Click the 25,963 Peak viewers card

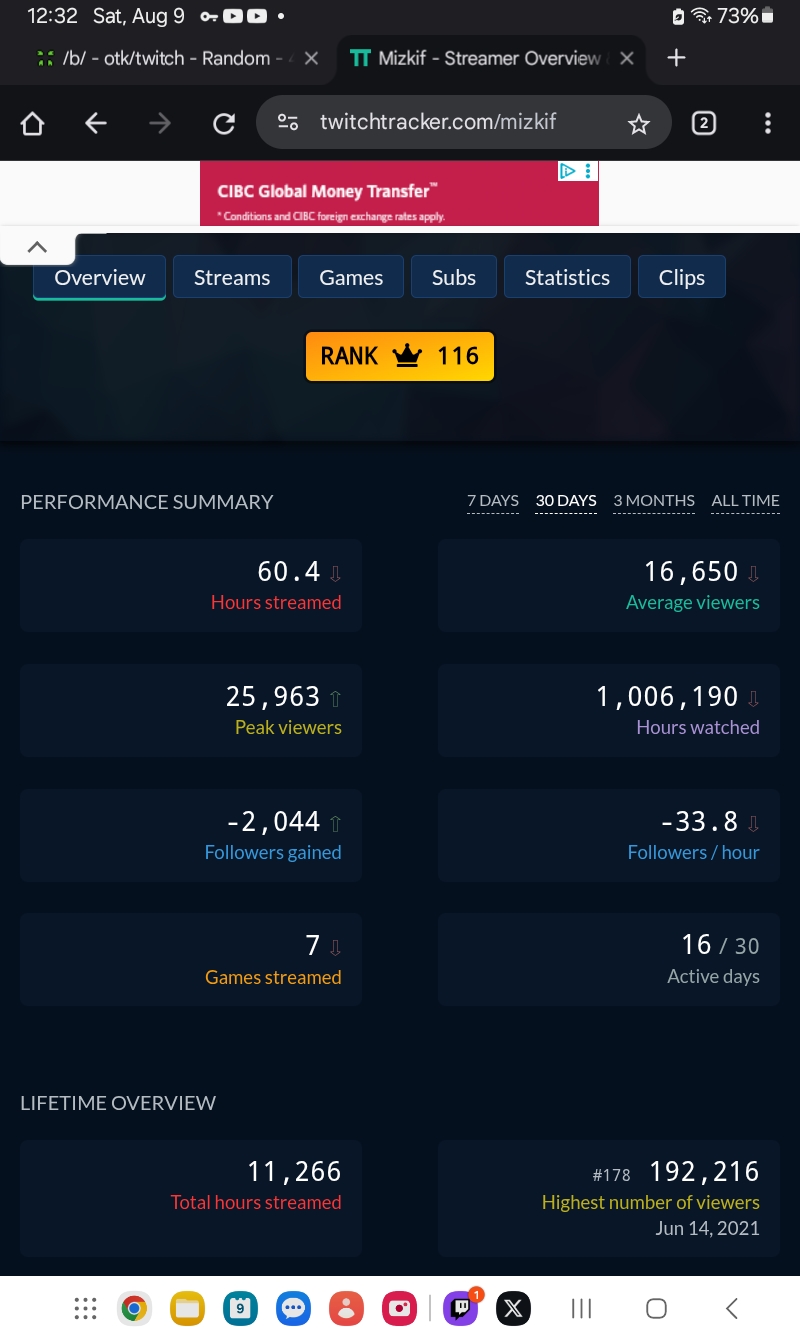191,710
